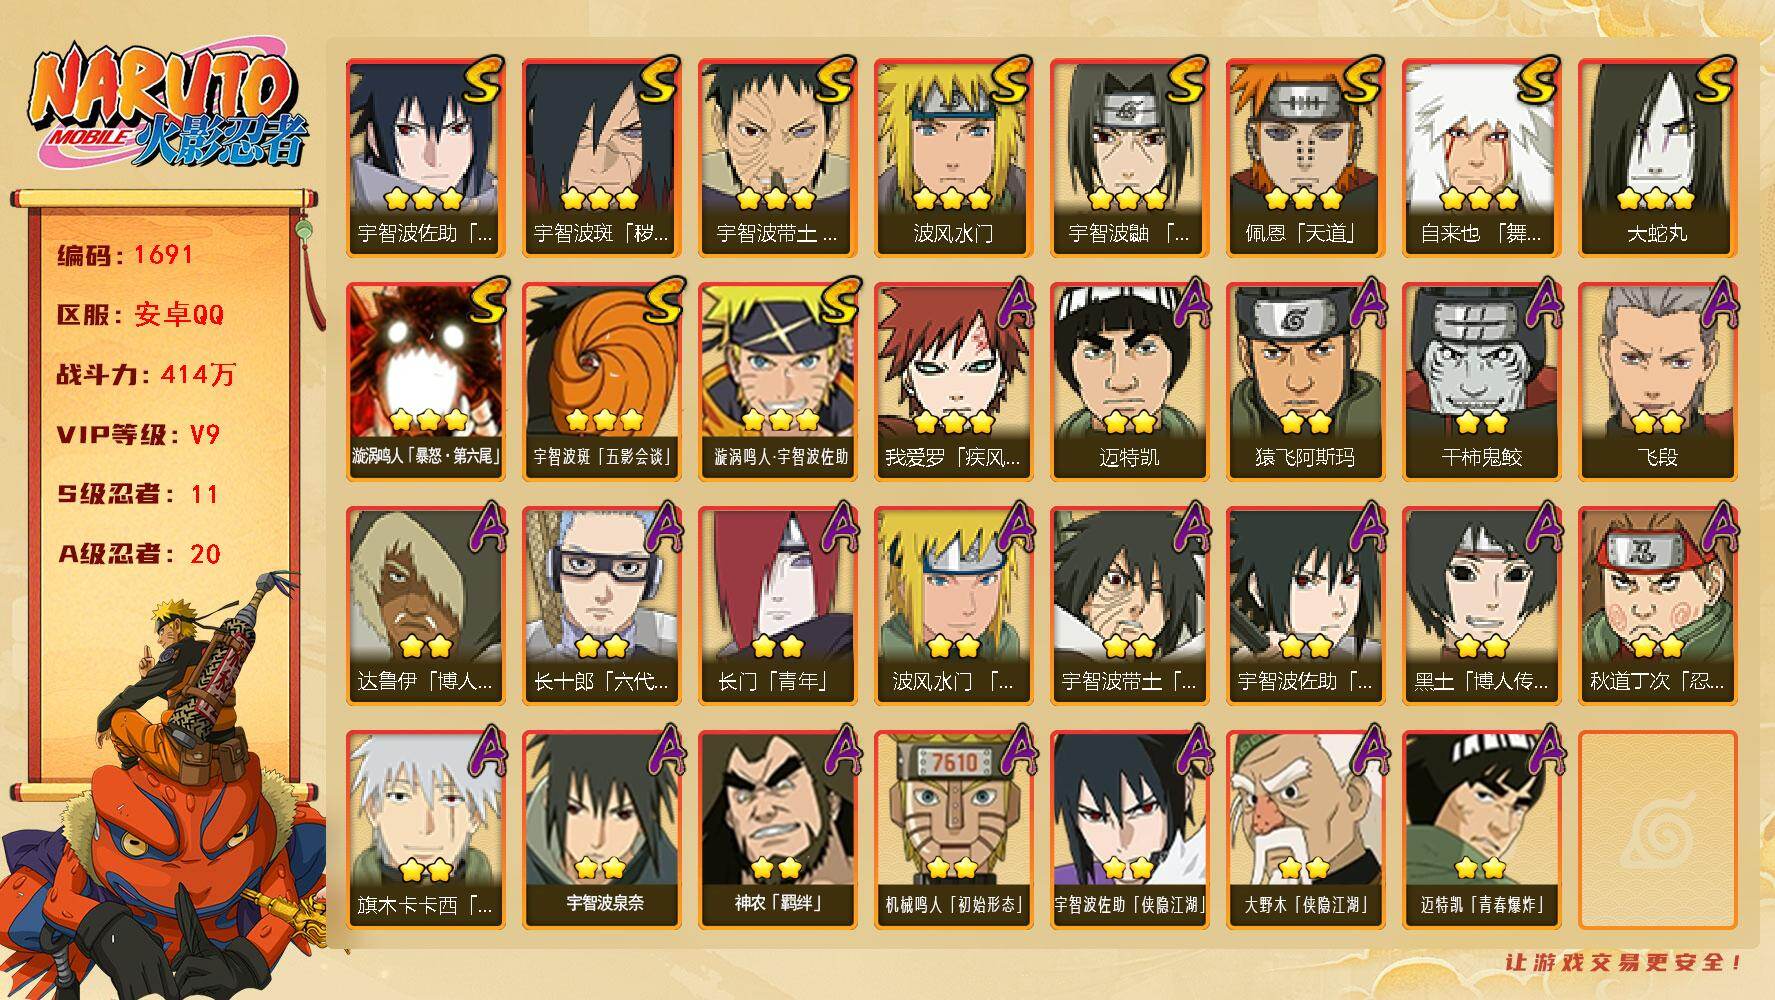Click the 漩涡鸣人「暴怒·第六尾」 card

click(425, 381)
